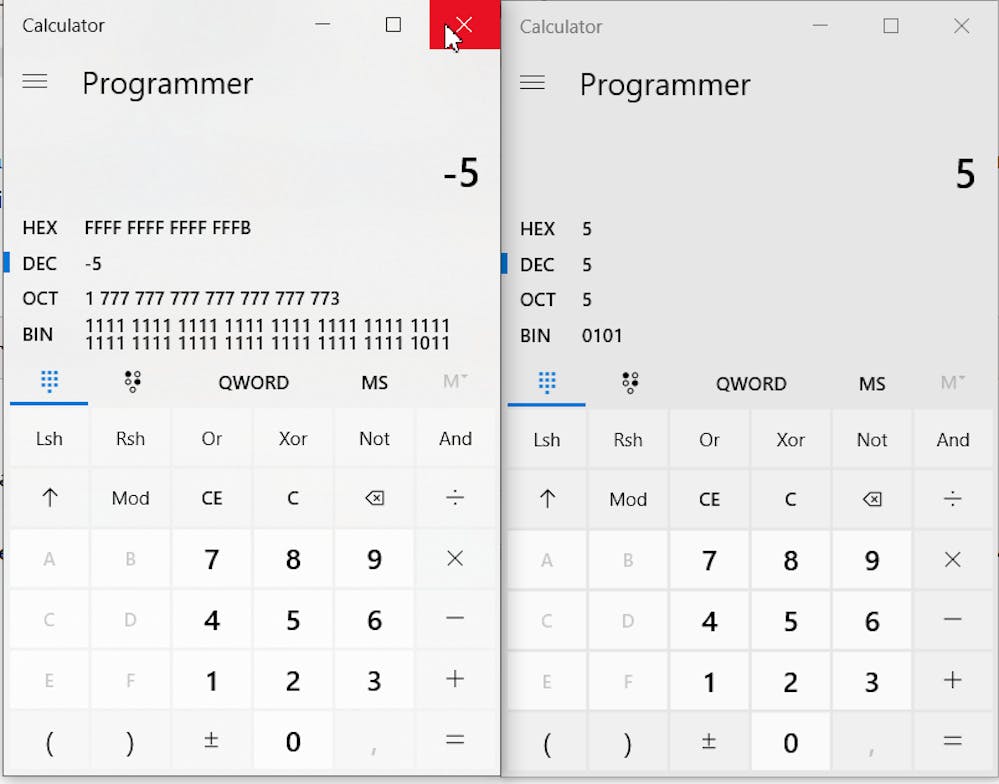Expand memory M dropdown in left calculator
Image resolution: width=999 pixels, height=784 pixels.
[x=455, y=381]
